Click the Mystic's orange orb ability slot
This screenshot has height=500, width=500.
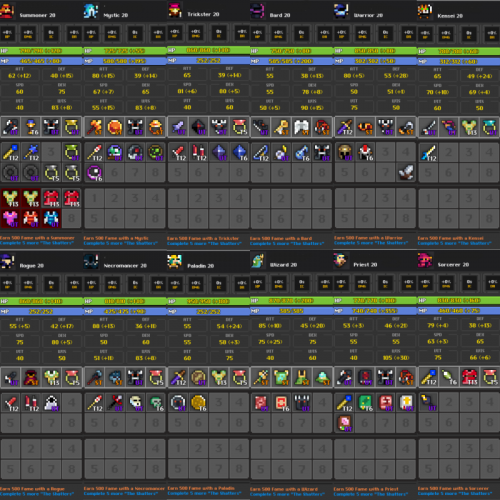pyautogui.click(x=115, y=127)
